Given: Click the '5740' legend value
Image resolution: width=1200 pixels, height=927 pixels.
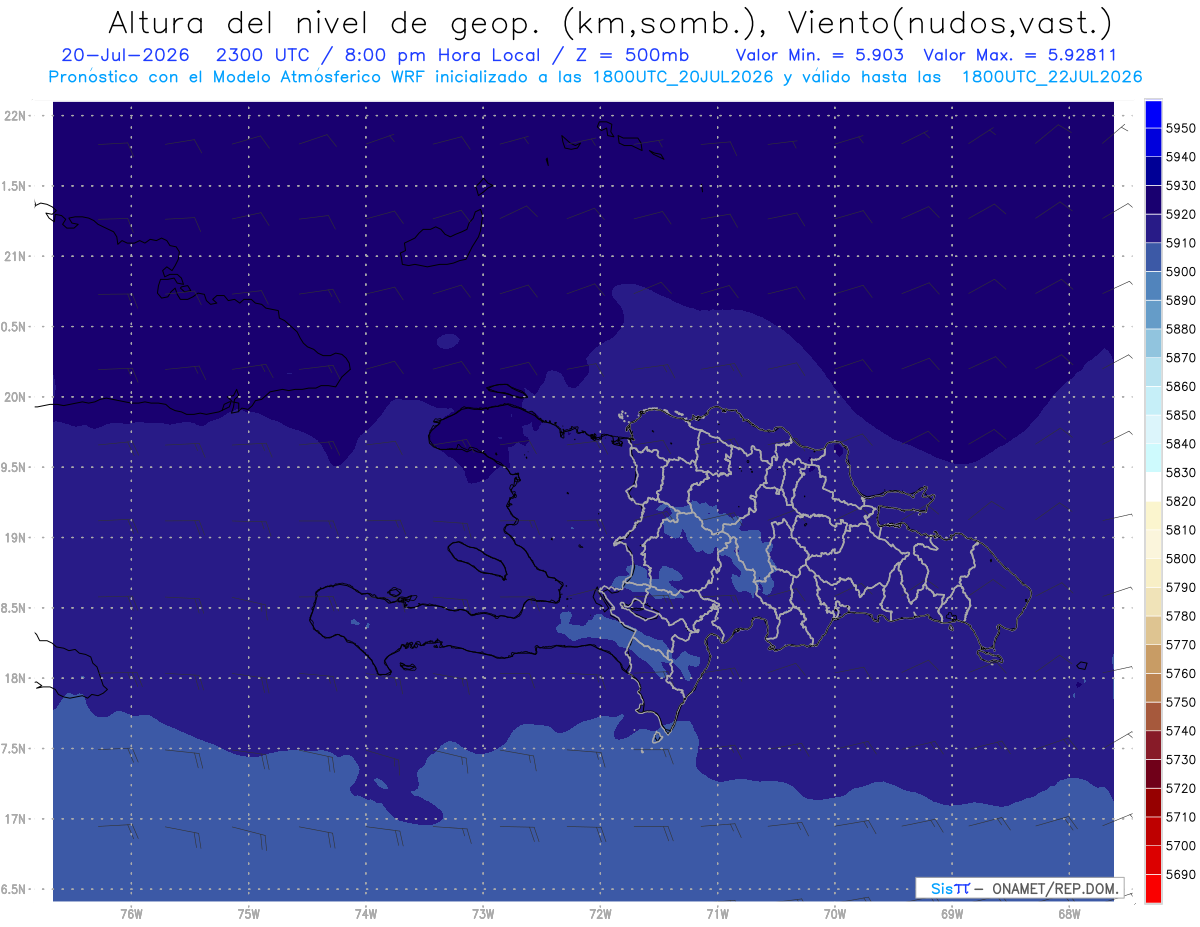Looking at the screenshot, I should pyautogui.click(x=1181, y=731).
